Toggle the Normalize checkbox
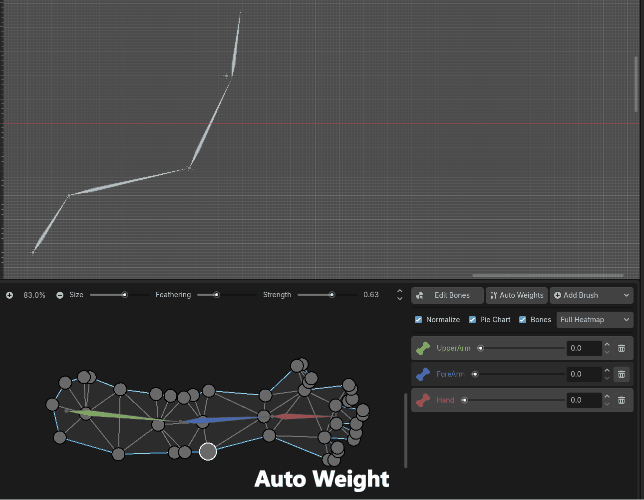The width and height of the screenshot is (644, 500). 418,320
